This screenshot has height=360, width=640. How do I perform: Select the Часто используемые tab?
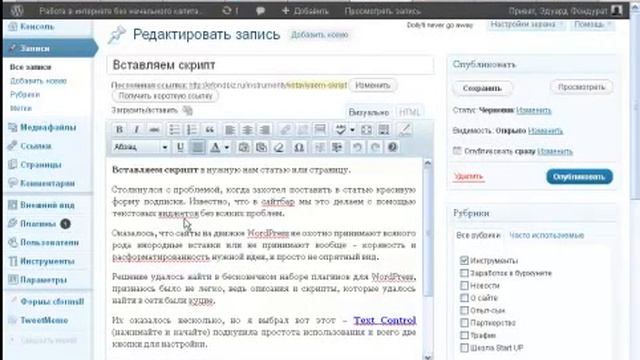[547, 235]
